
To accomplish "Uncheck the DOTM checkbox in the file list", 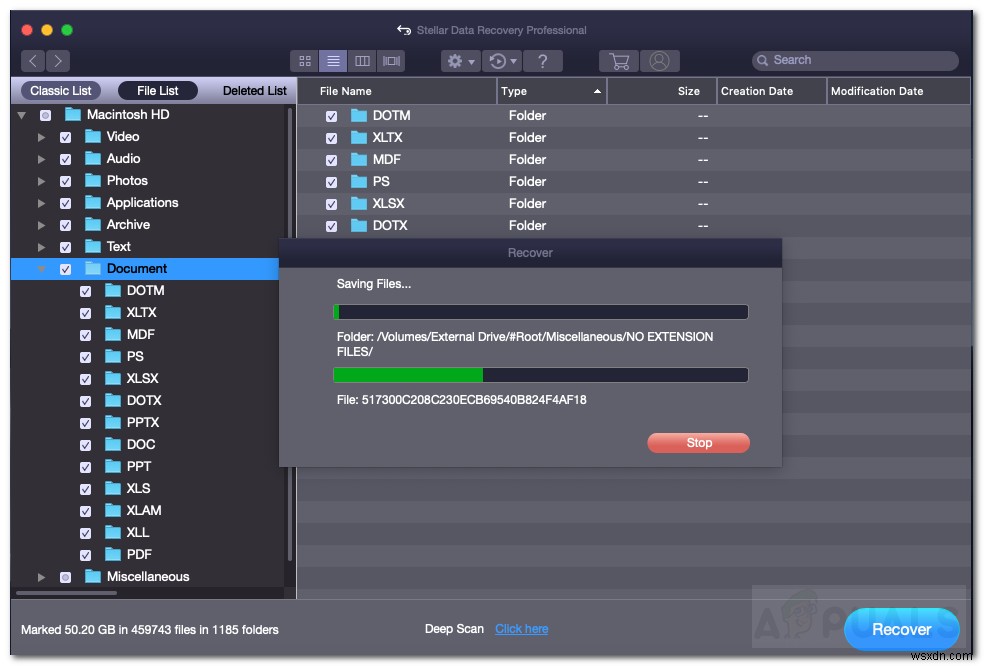I will click(331, 116).
